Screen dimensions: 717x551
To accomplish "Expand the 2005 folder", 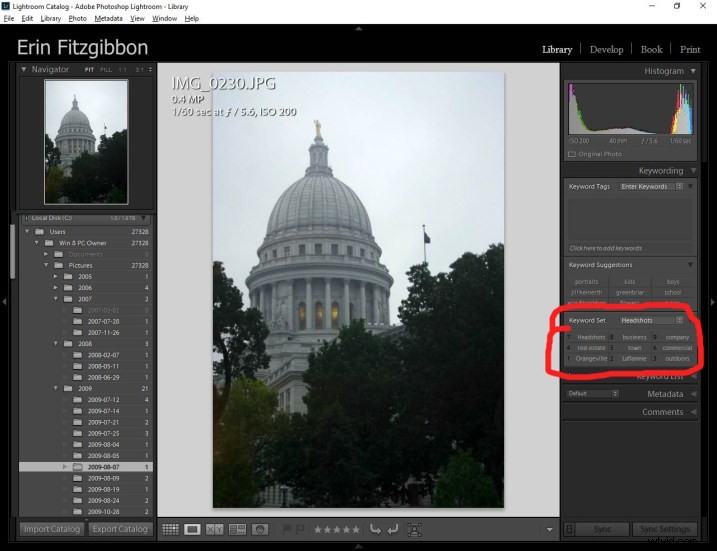I will click(56, 276).
